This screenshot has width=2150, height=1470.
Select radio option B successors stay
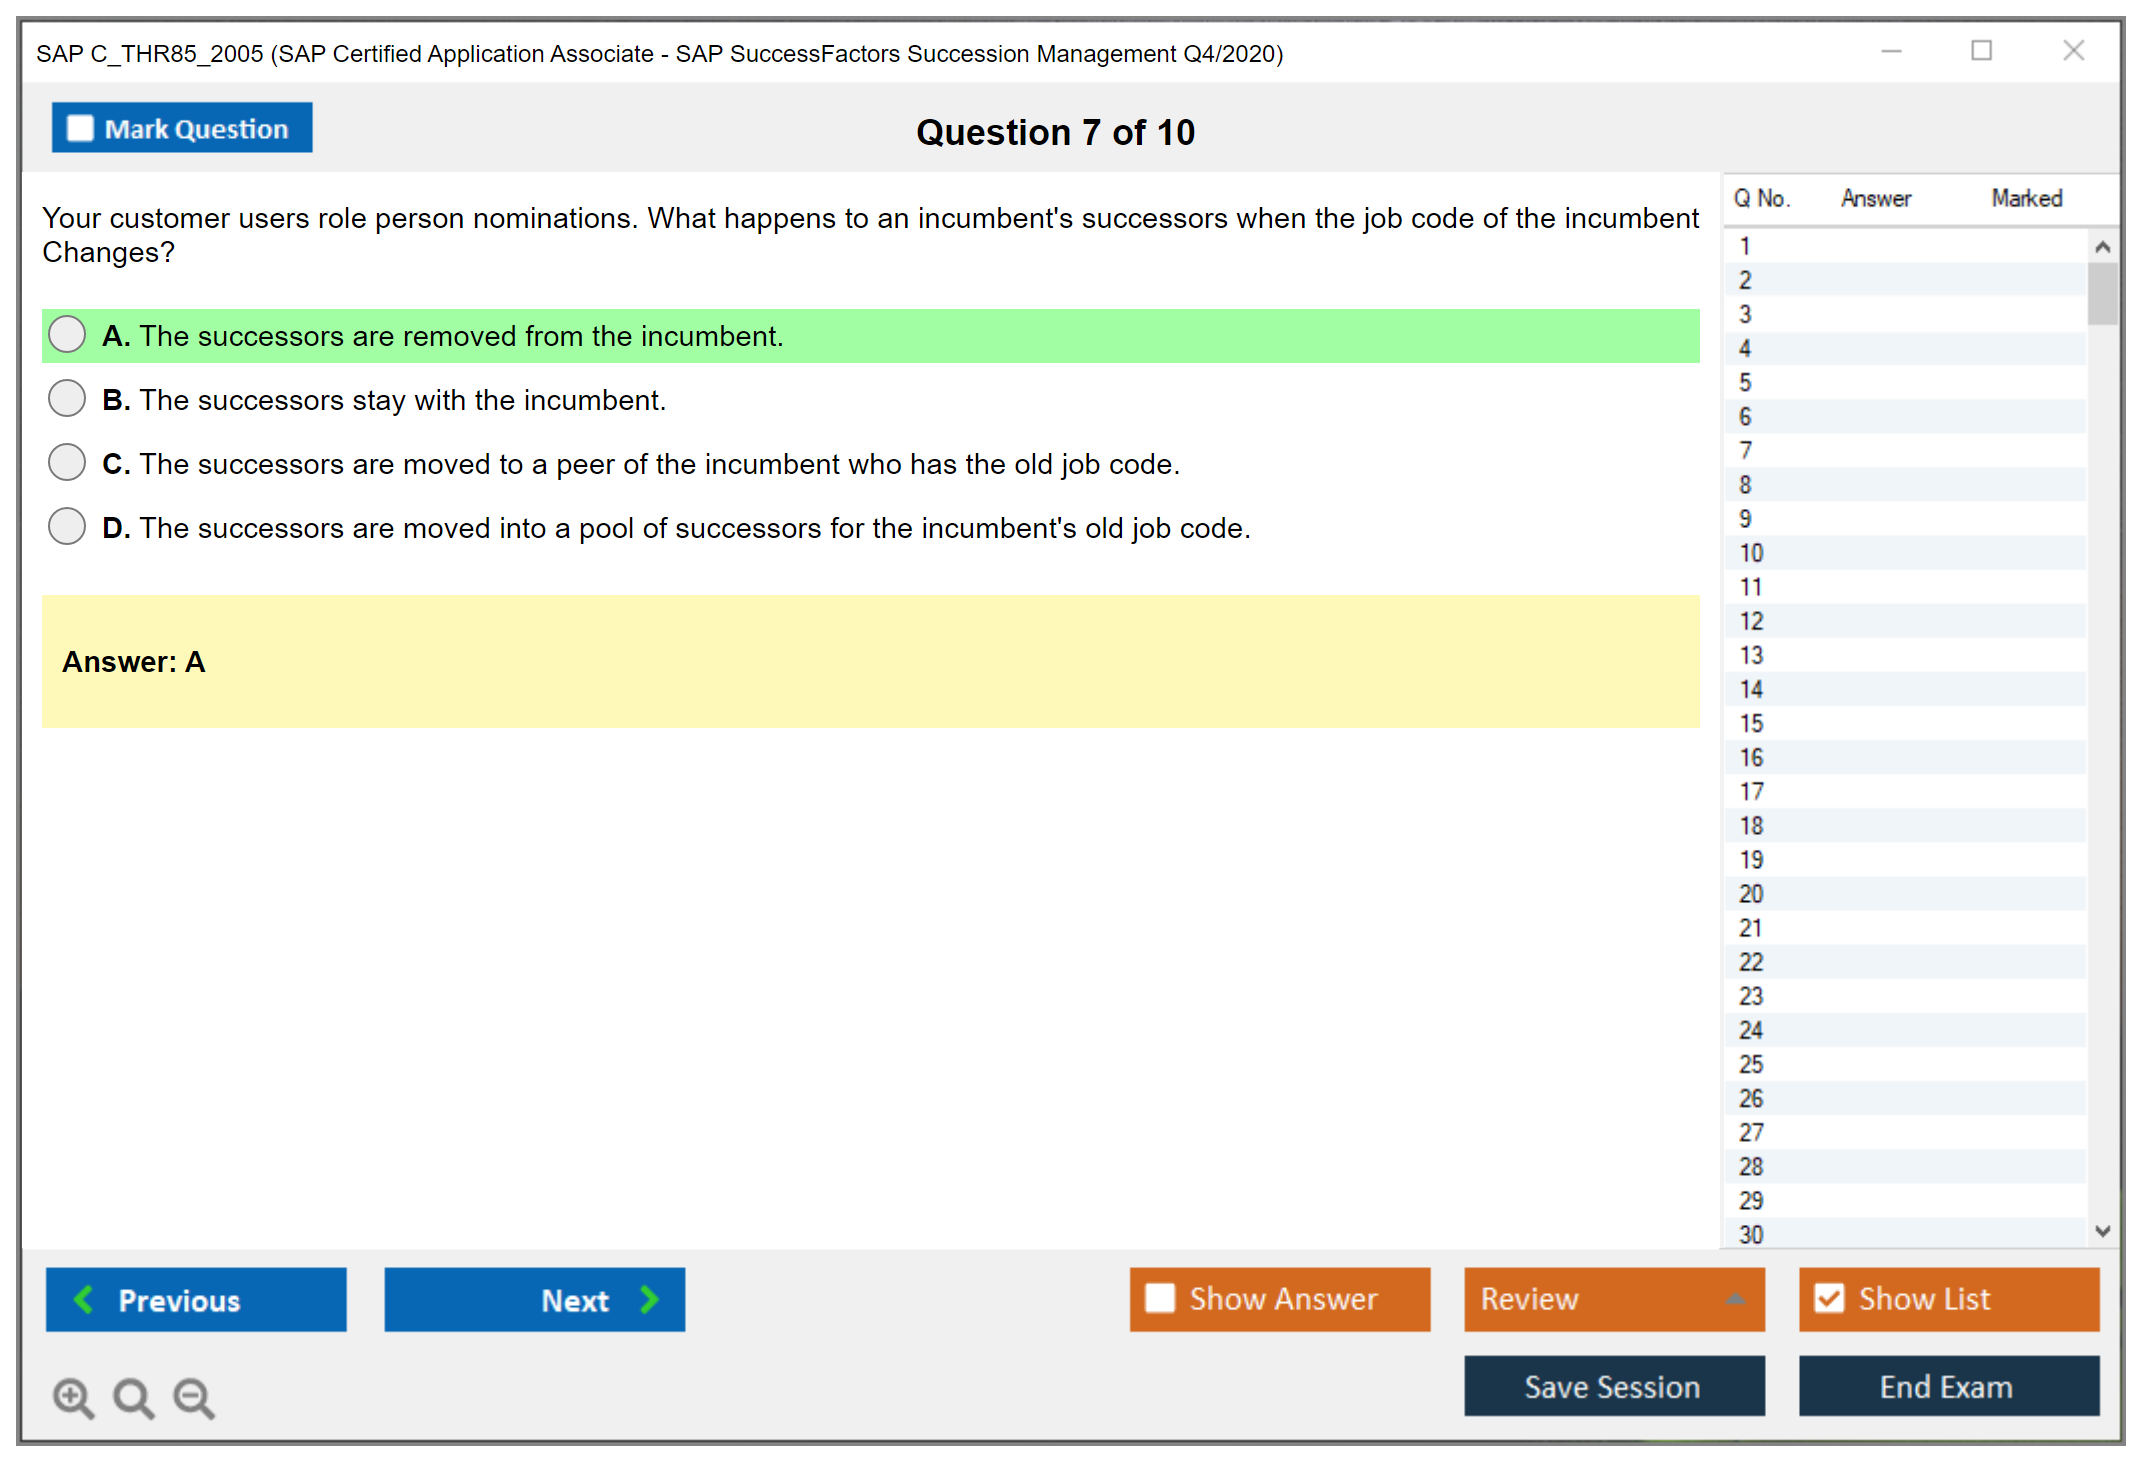67,399
